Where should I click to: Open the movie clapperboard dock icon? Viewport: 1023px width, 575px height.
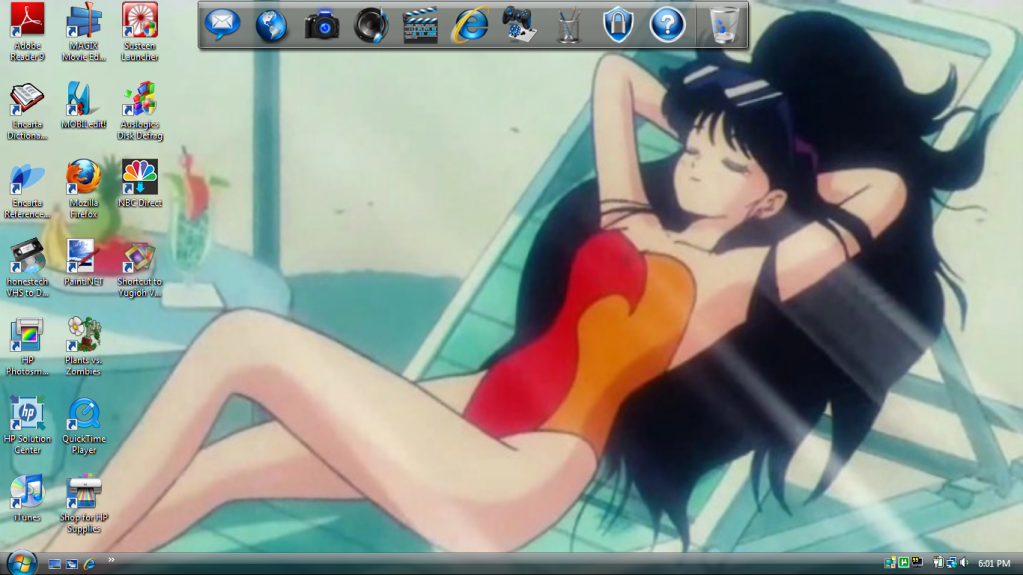[x=420, y=25]
